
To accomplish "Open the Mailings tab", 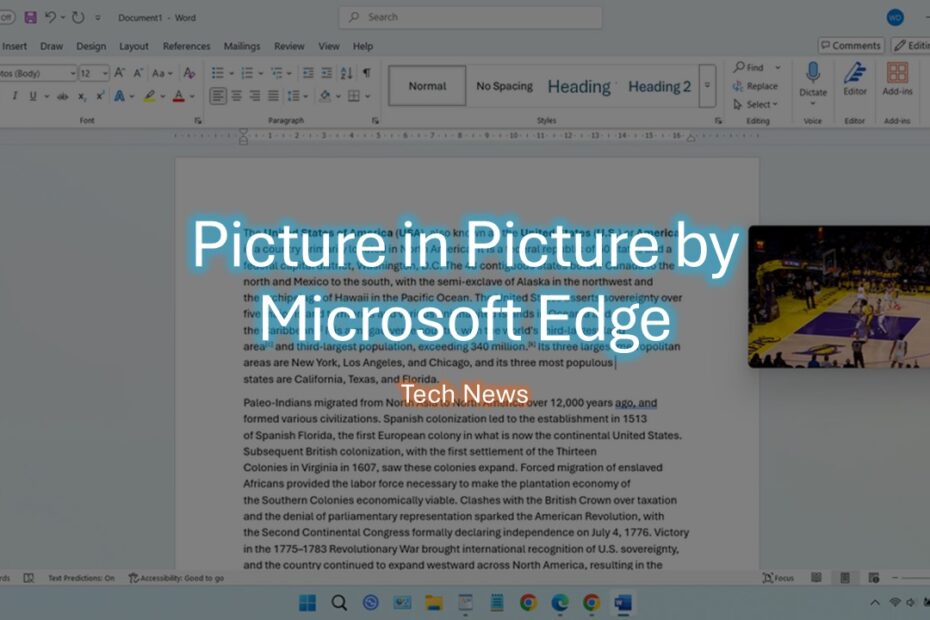I will point(241,46).
